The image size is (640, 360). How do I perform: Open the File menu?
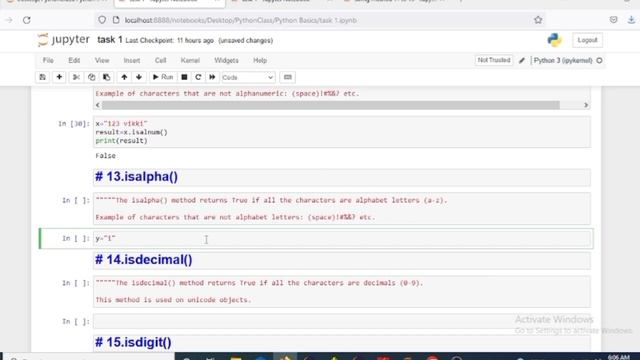click(48, 60)
